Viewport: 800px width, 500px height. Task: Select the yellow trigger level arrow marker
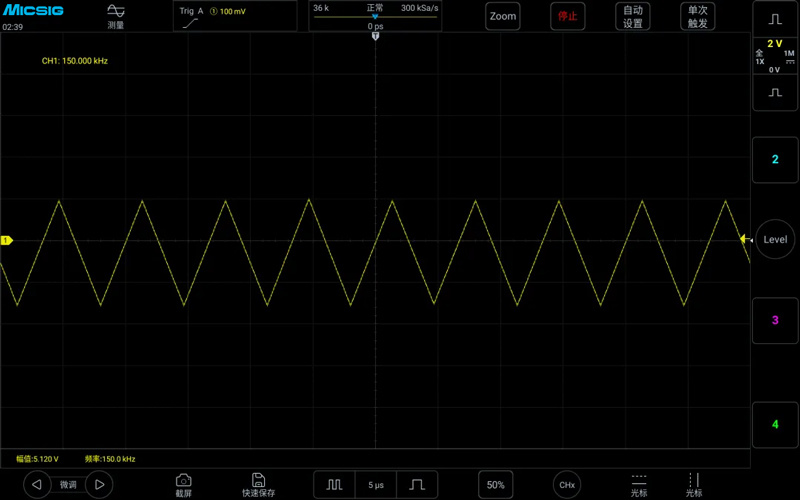[x=745, y=239]
